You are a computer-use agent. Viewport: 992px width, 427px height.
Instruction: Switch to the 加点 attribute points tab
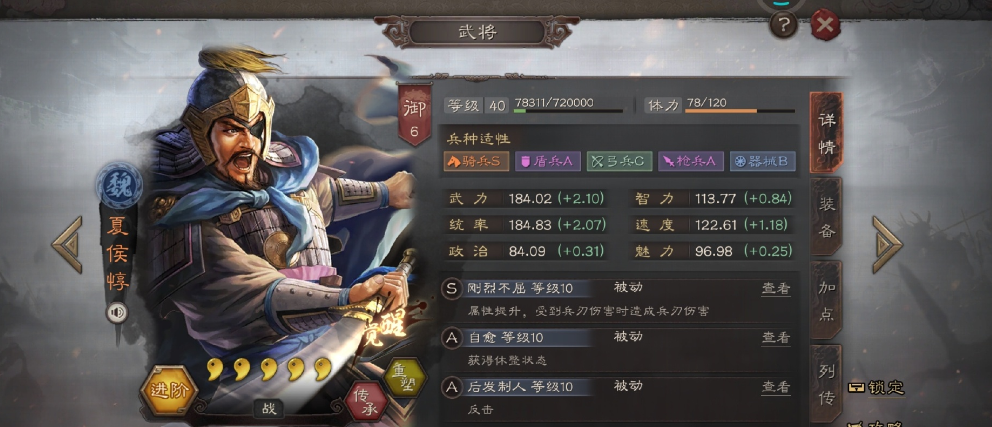826,300
